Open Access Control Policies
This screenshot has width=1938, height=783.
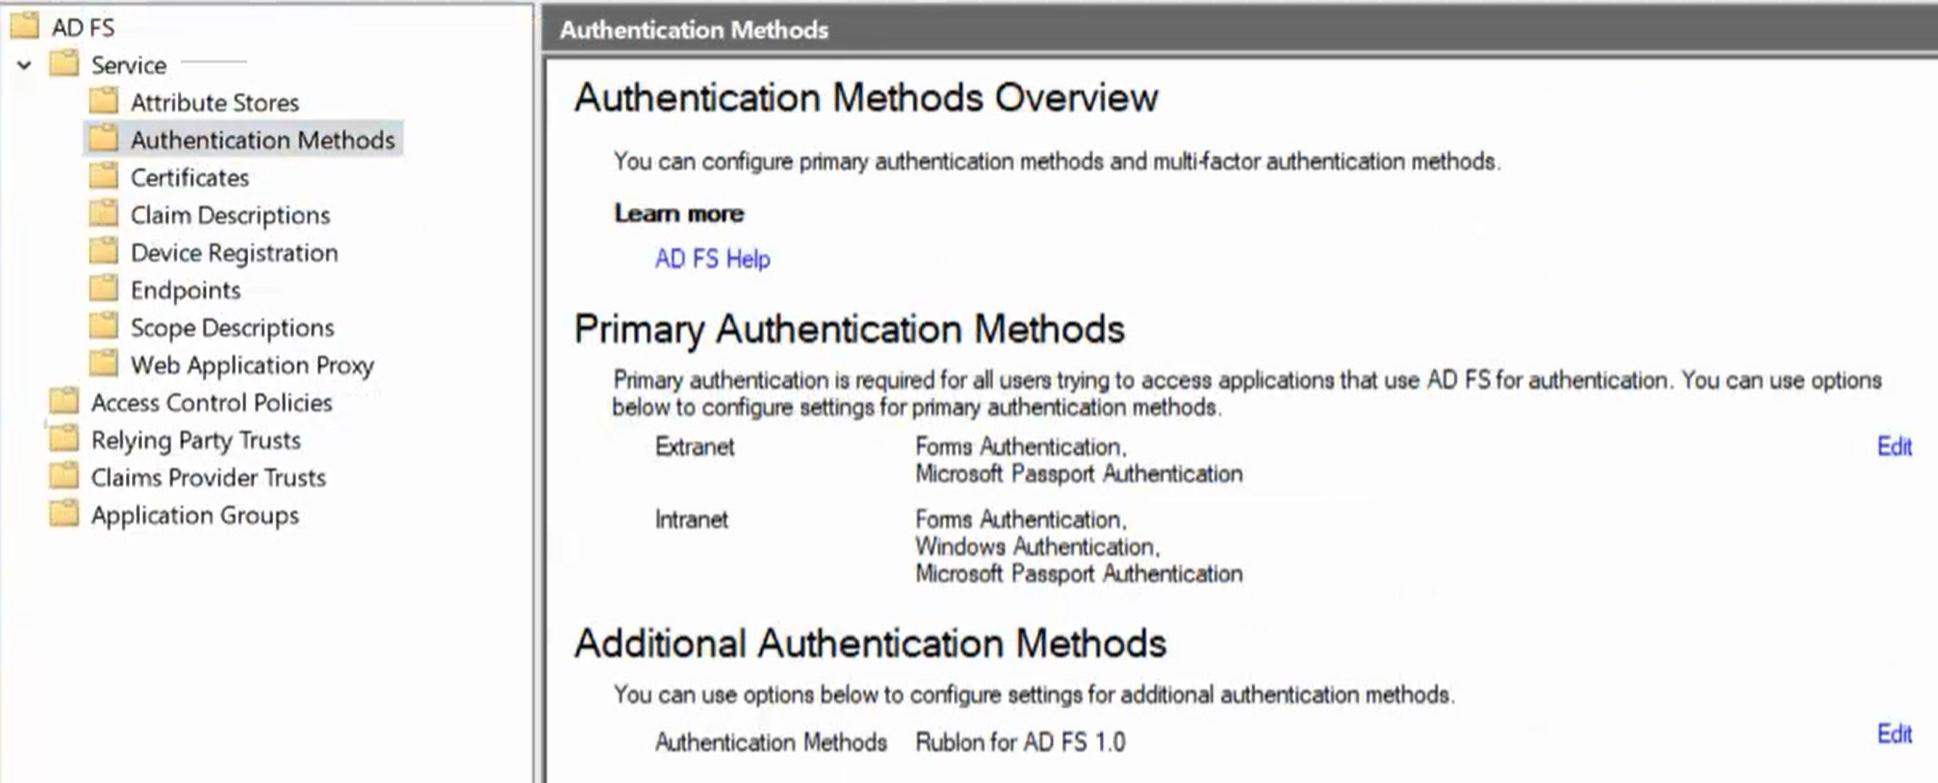coord(211,403)
